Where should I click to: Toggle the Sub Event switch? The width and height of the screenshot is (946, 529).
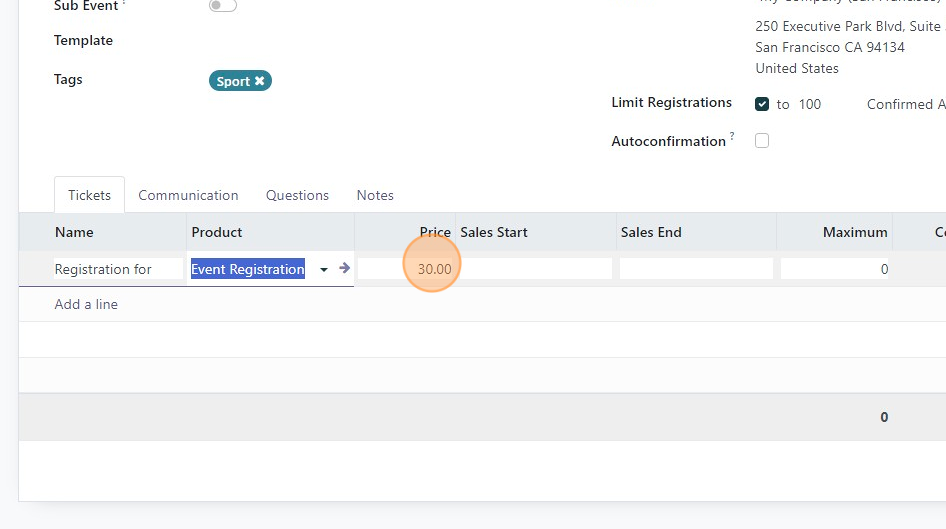(223, 5)
